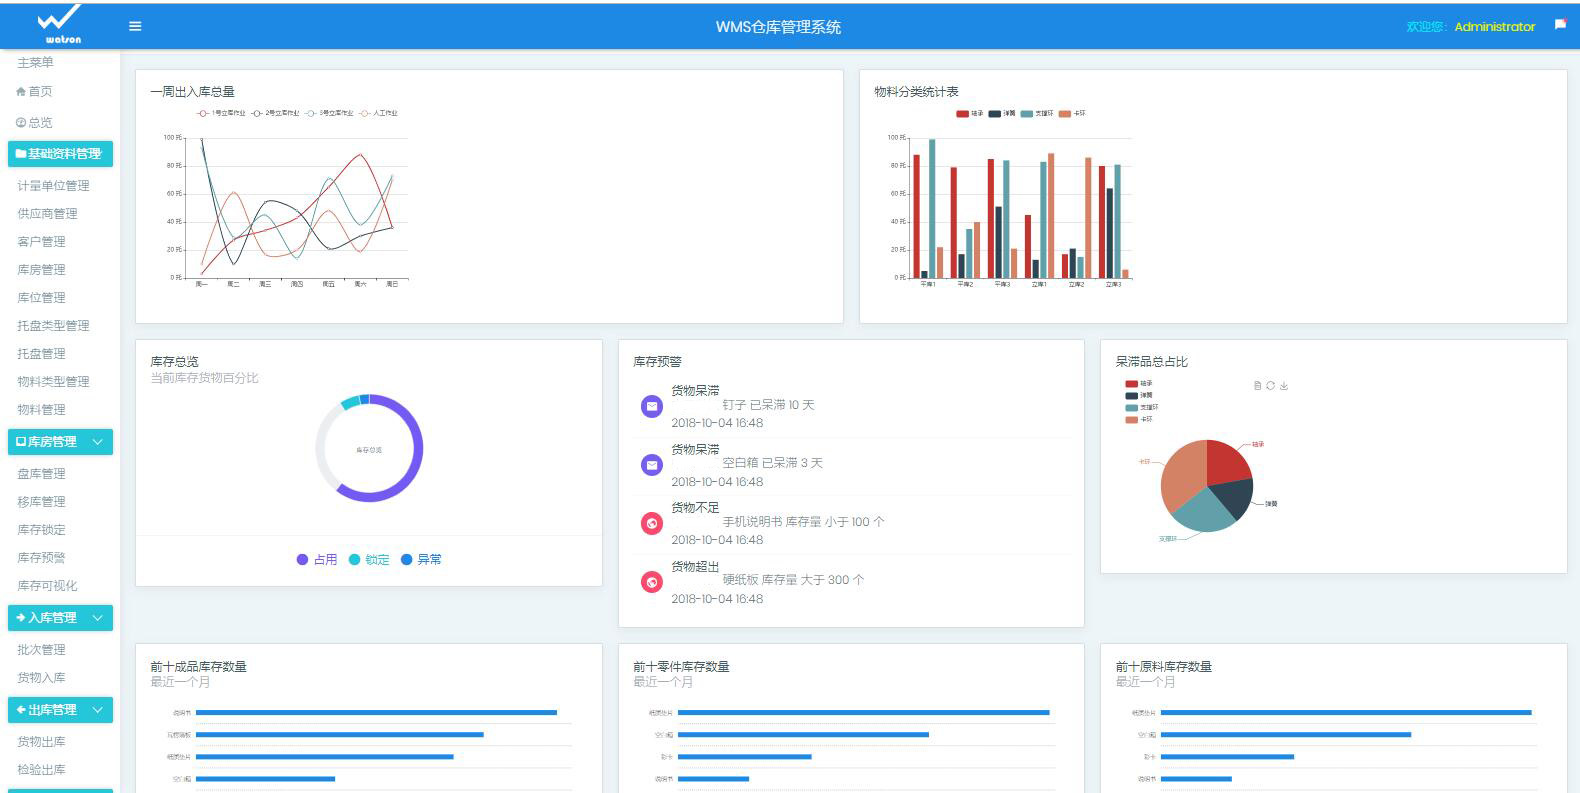The image size is (1580, 793).
Task: Click the red 轴承 swatch in pie legend
Action: (x=1131, y=383)
